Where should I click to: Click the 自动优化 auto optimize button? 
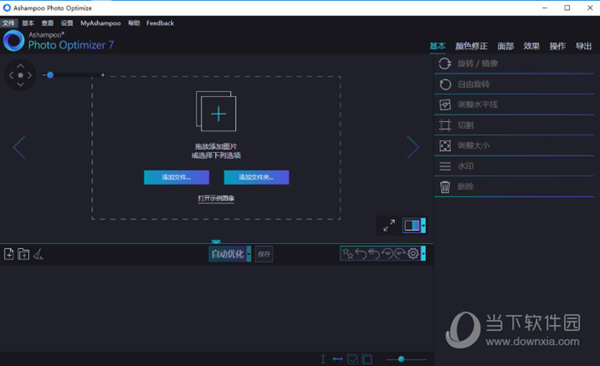[227, 254]
